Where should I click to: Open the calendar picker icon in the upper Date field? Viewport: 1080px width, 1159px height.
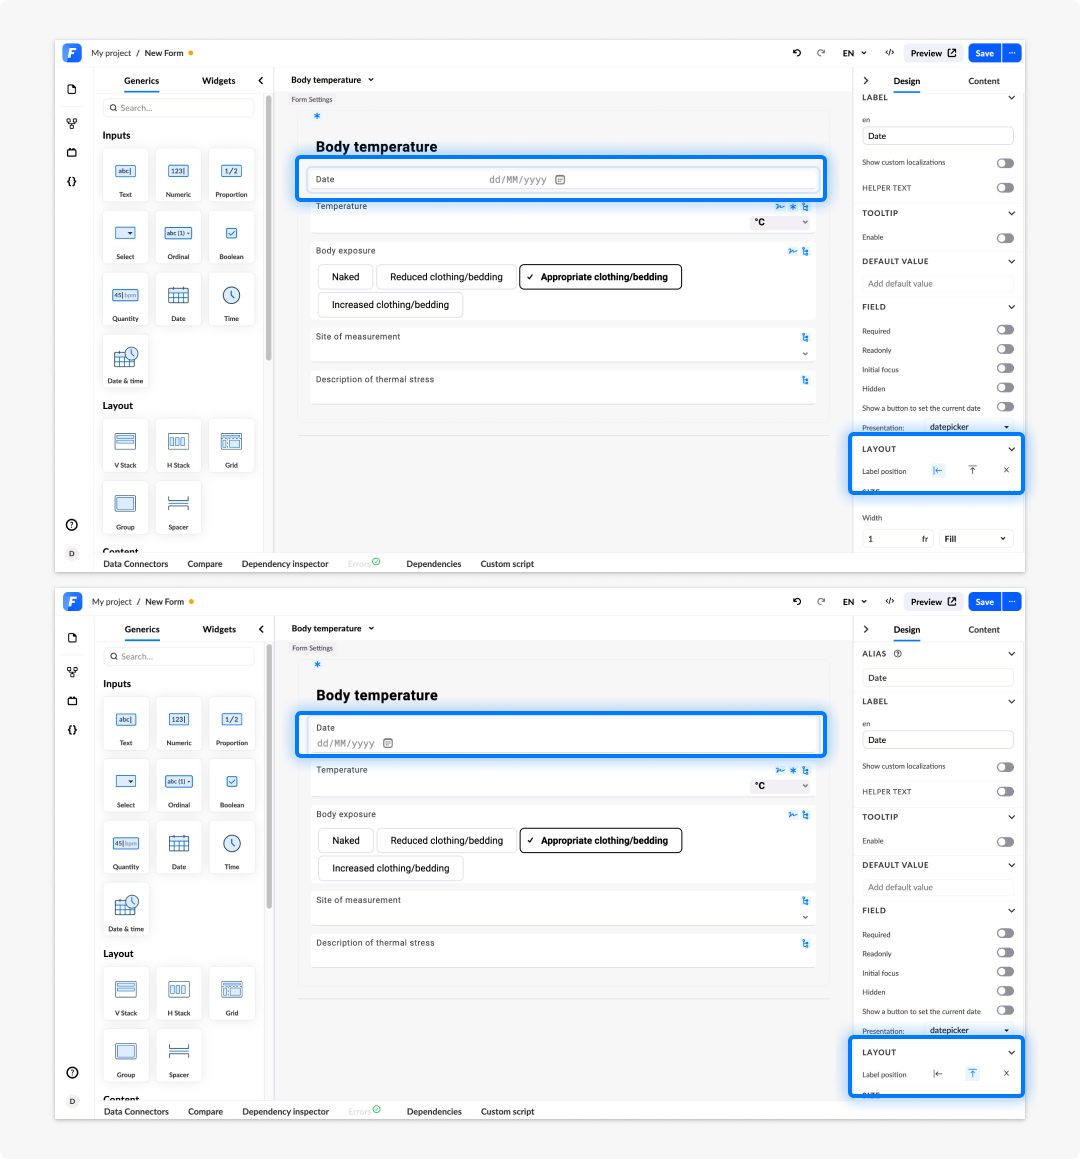[560, 180]
